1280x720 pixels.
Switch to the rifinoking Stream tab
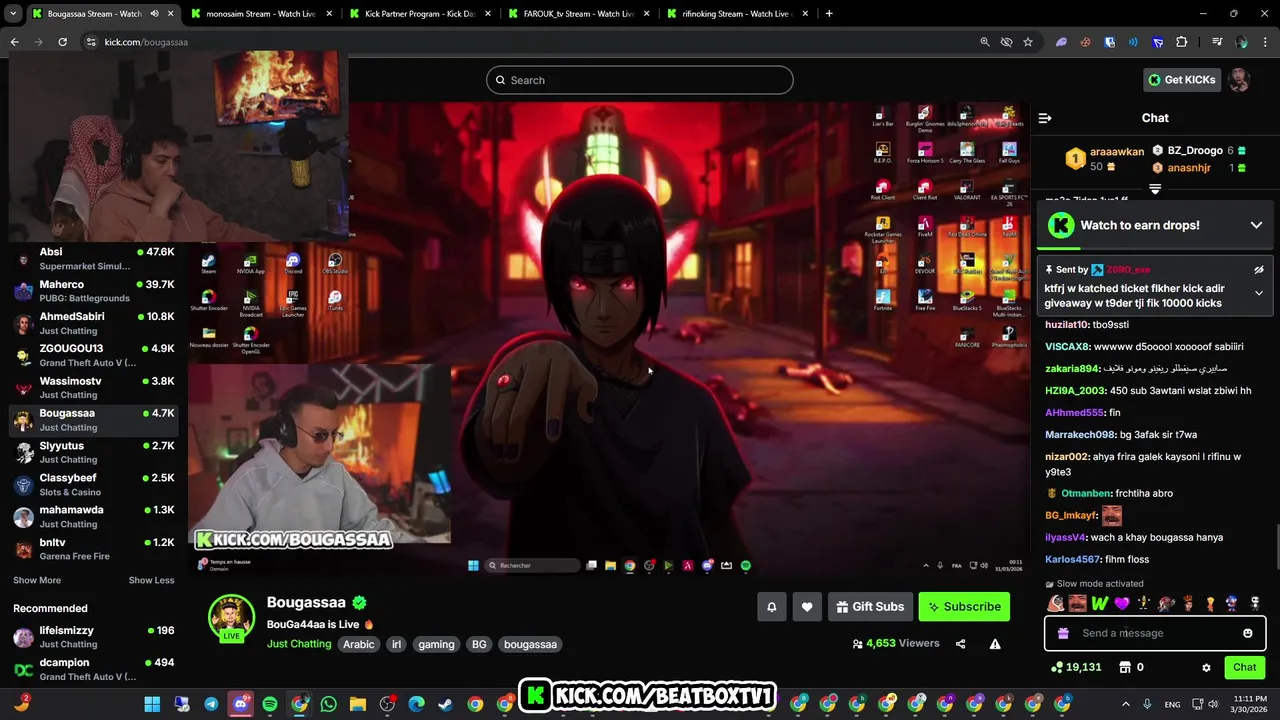[736, 14]
